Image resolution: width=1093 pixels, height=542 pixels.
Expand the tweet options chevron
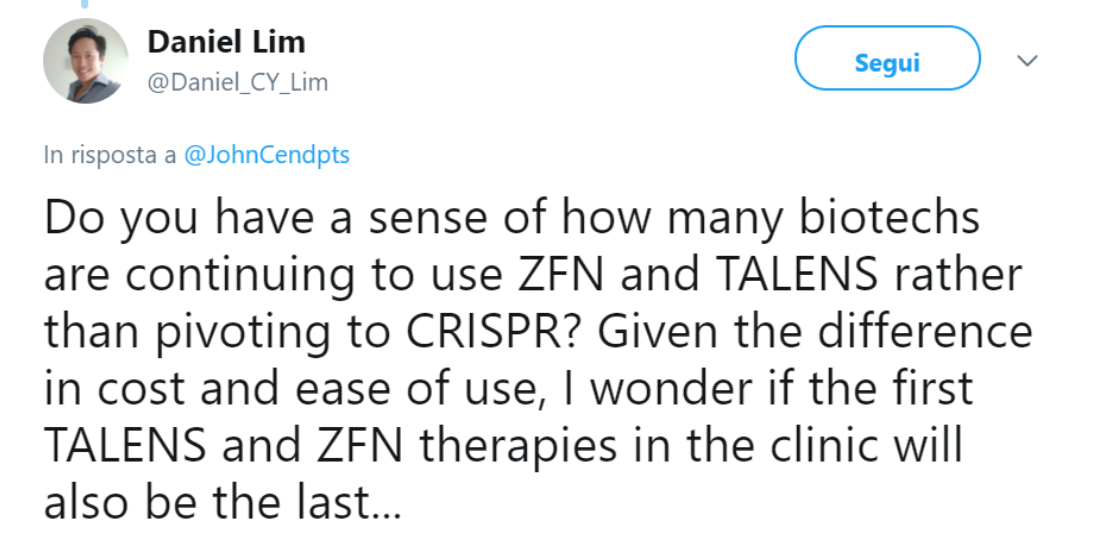(1027, 62)
